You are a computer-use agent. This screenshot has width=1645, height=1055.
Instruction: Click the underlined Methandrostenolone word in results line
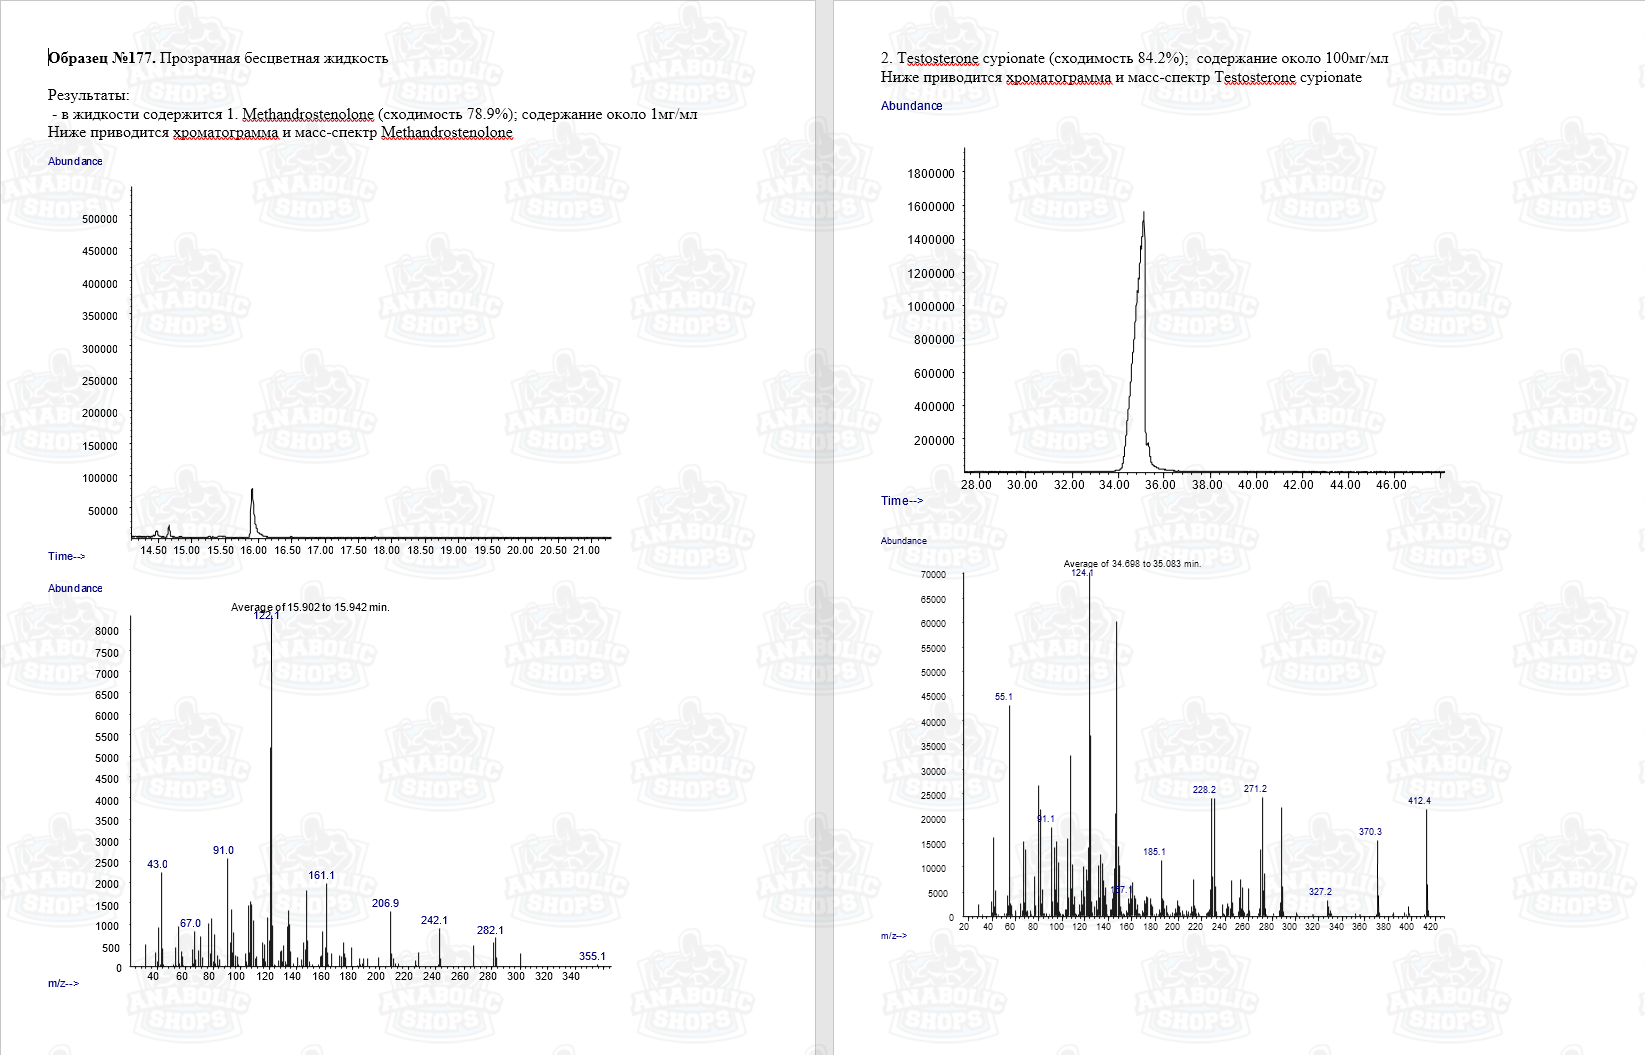(307, 114)
